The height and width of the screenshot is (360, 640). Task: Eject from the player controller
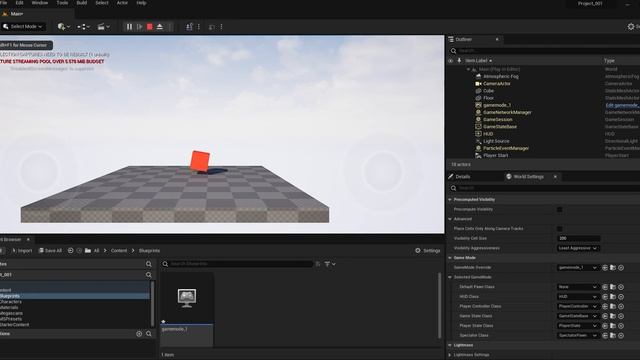(x=160, y=27)
